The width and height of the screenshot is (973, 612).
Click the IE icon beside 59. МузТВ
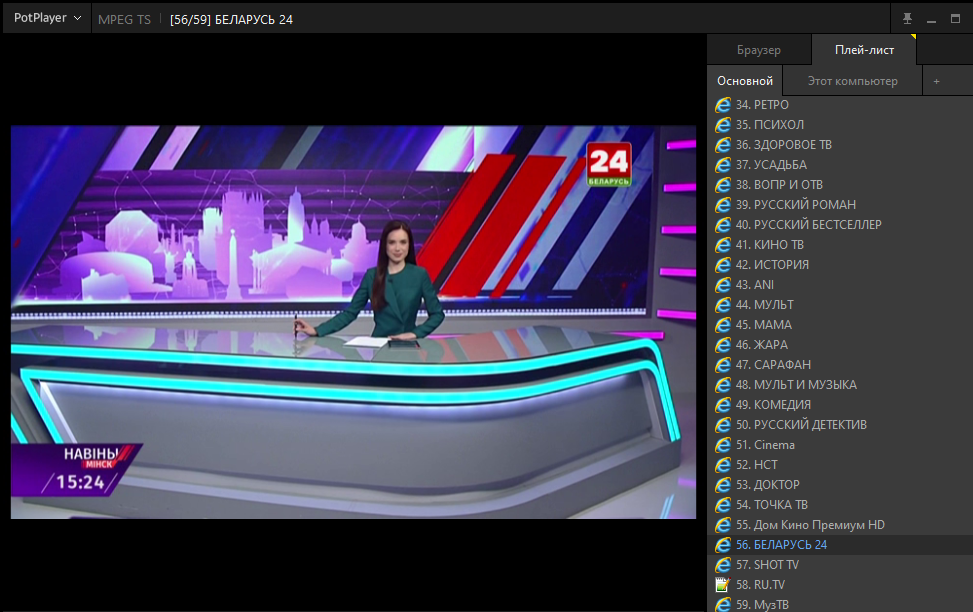pos(722,604)
